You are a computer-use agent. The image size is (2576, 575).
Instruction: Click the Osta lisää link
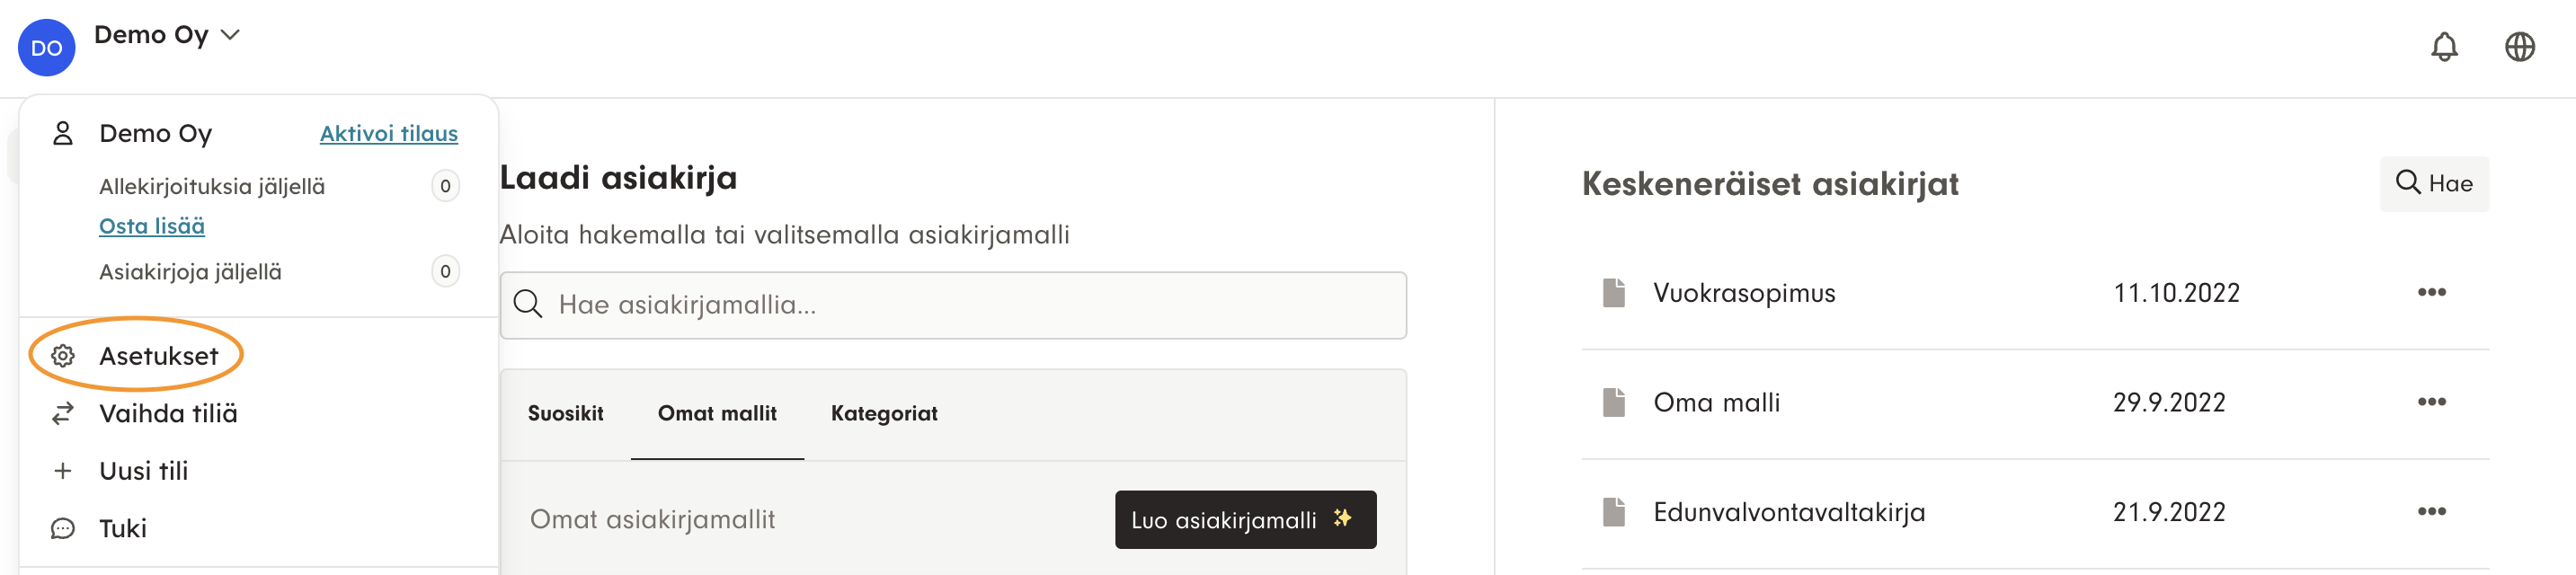[x=152, y=227]
